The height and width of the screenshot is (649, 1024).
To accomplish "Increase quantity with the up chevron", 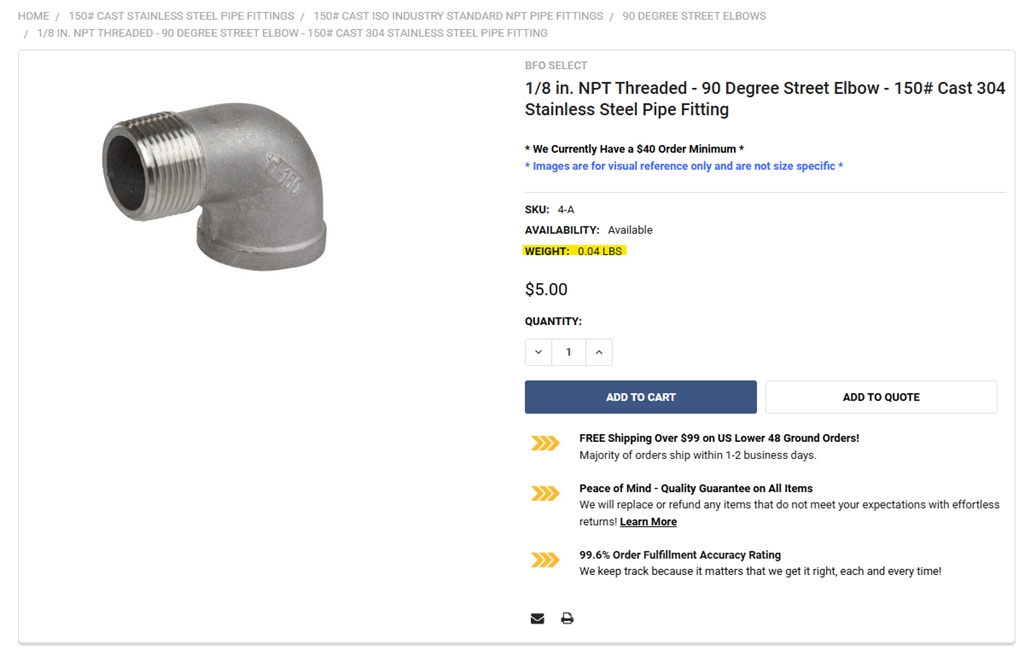I will click(599, 352).
